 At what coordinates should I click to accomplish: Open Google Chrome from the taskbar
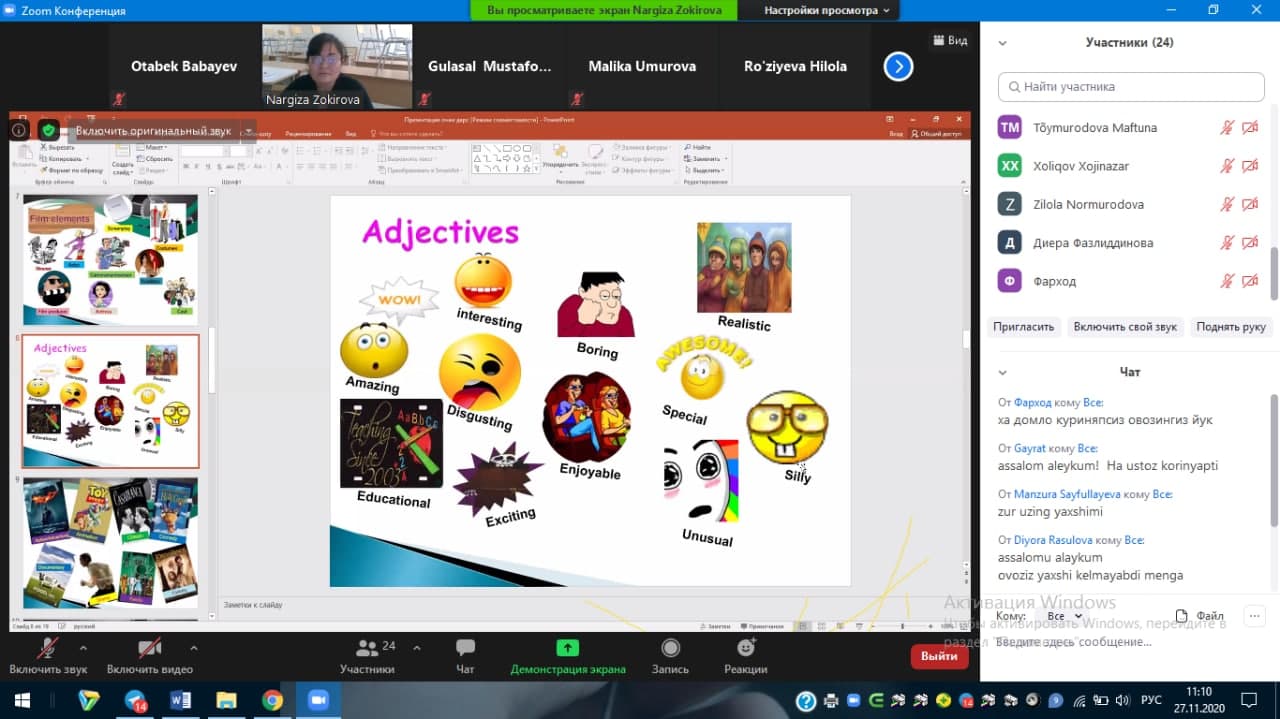272,700
